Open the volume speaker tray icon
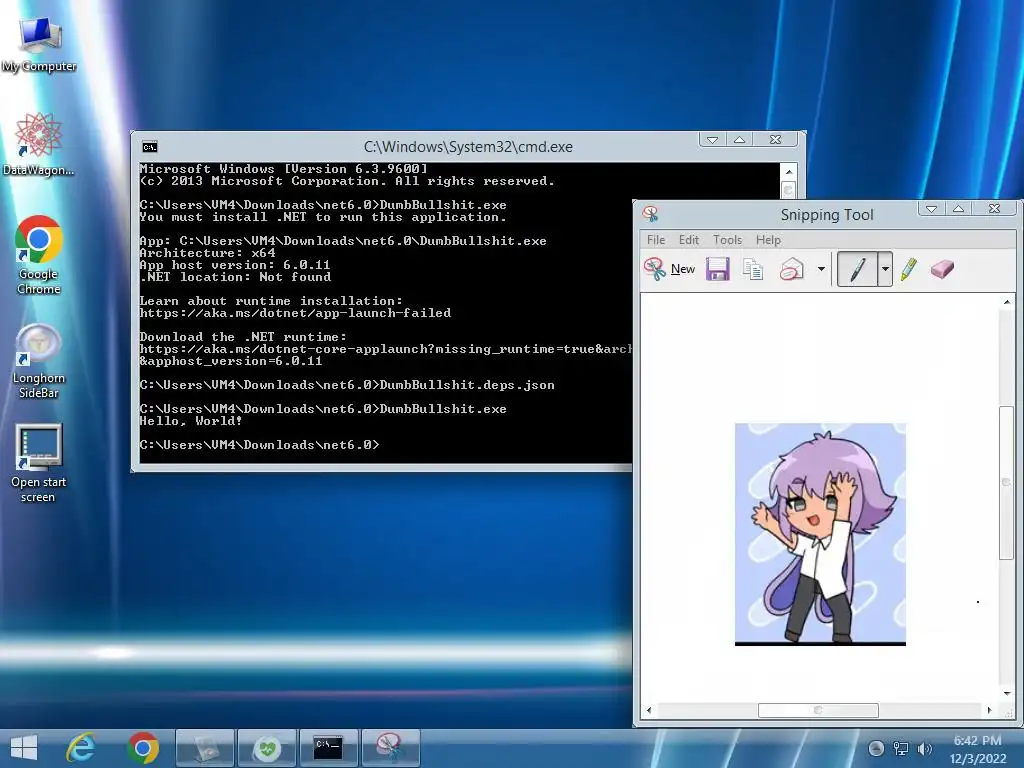 (924, 748)
